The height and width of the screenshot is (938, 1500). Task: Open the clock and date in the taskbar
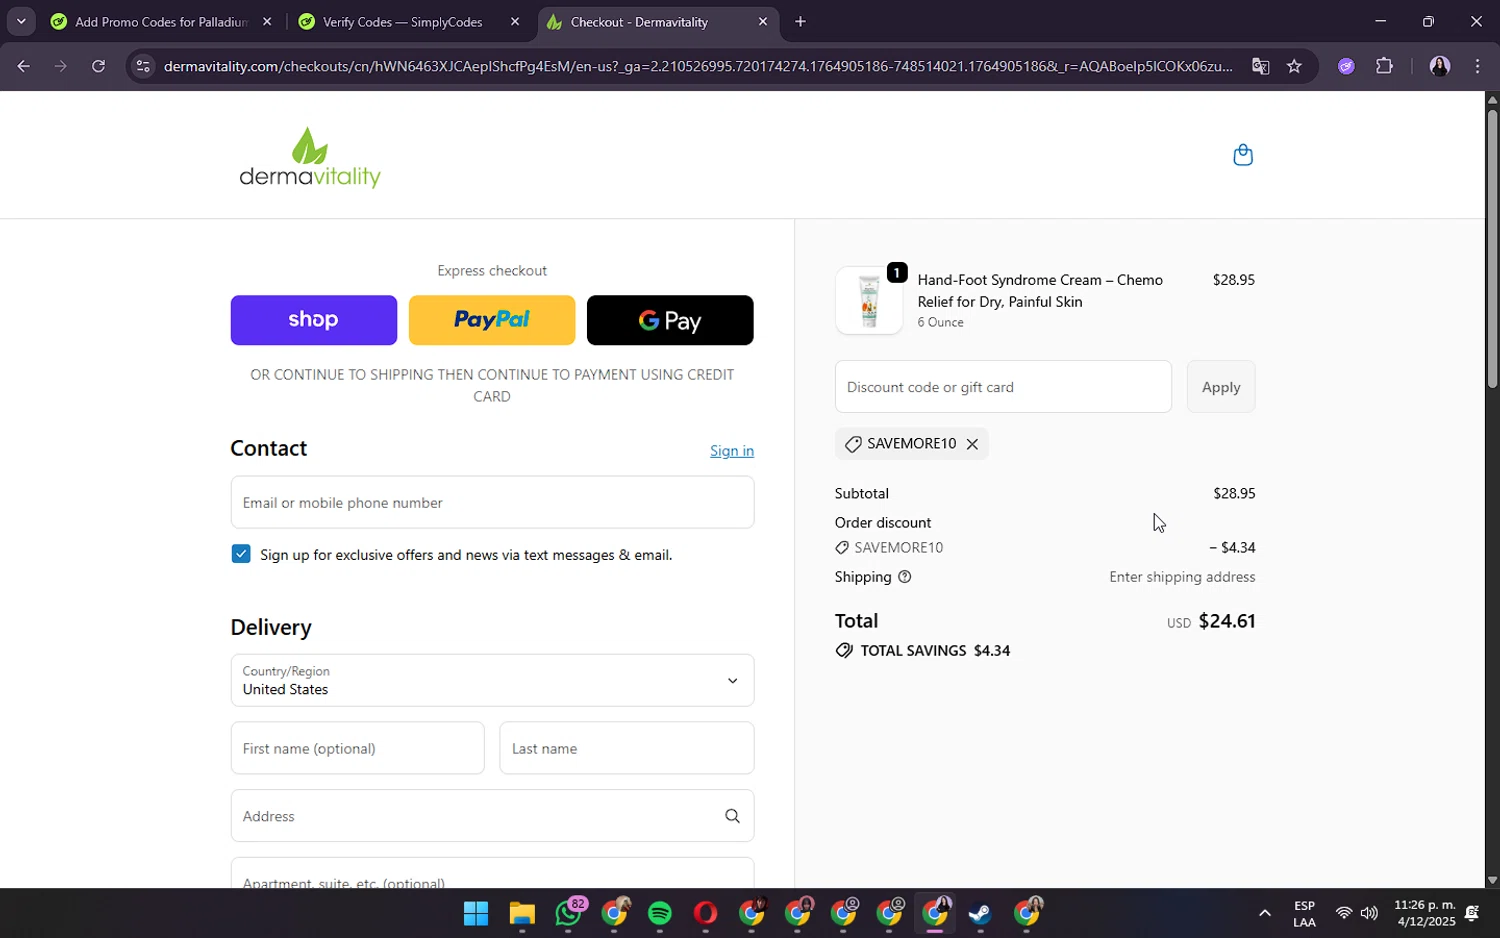pyautogui.click(x=1425, y=913)
